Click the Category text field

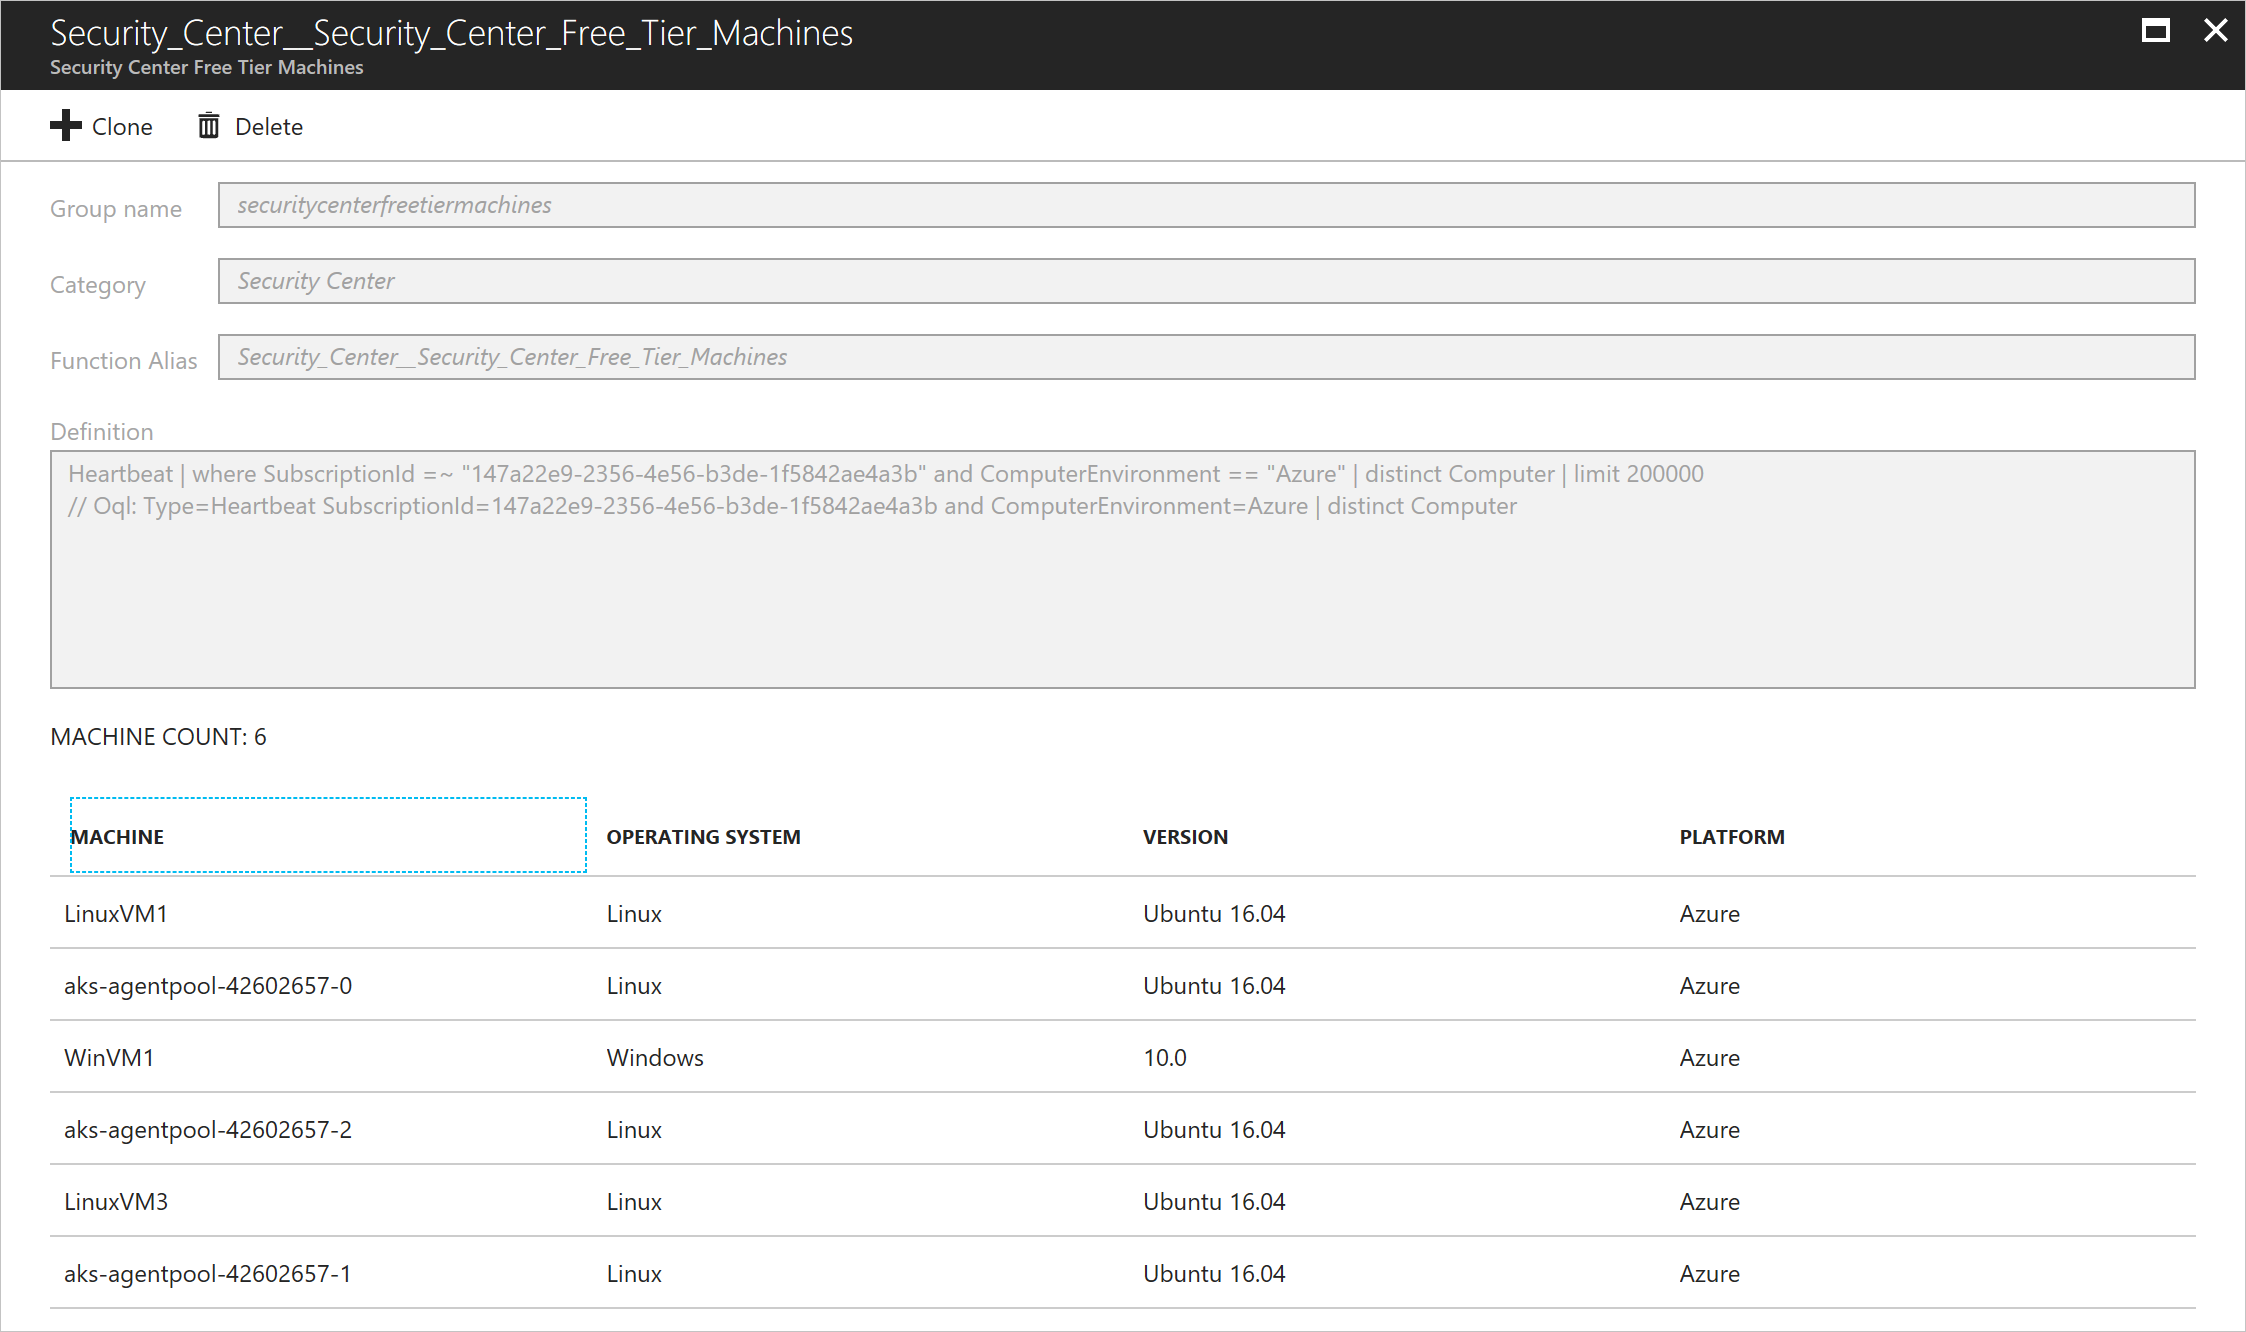(1206, 281)
